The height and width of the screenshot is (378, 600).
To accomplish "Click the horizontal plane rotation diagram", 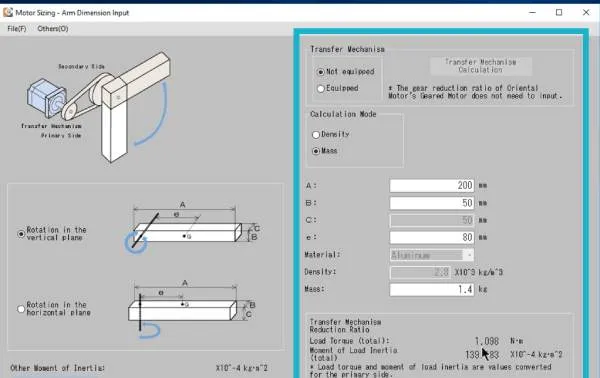I will [x=191, y=309].
